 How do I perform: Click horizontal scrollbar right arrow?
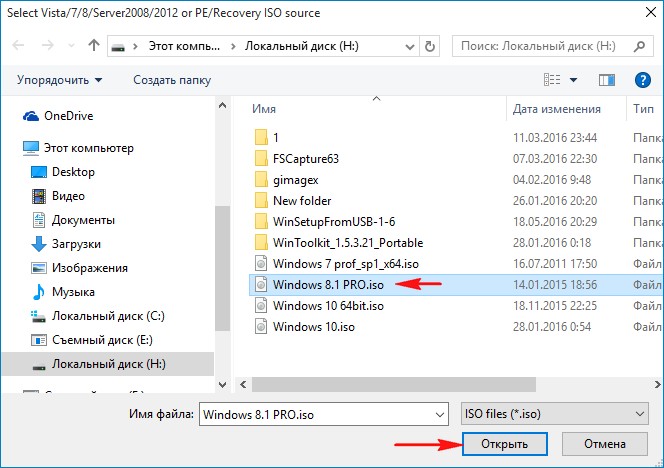pos(657,385)
